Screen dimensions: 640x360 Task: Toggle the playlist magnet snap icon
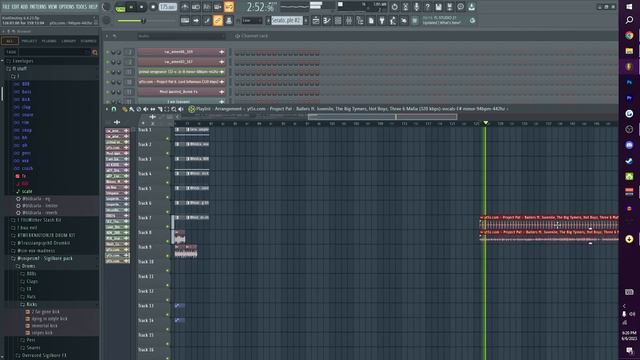coord(114,109)
